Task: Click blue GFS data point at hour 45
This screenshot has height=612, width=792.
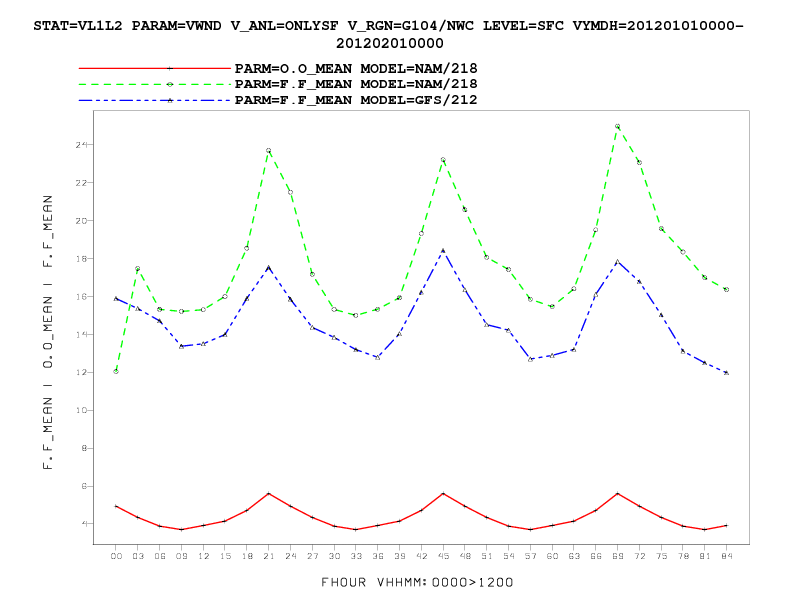Action: (443, 250)
